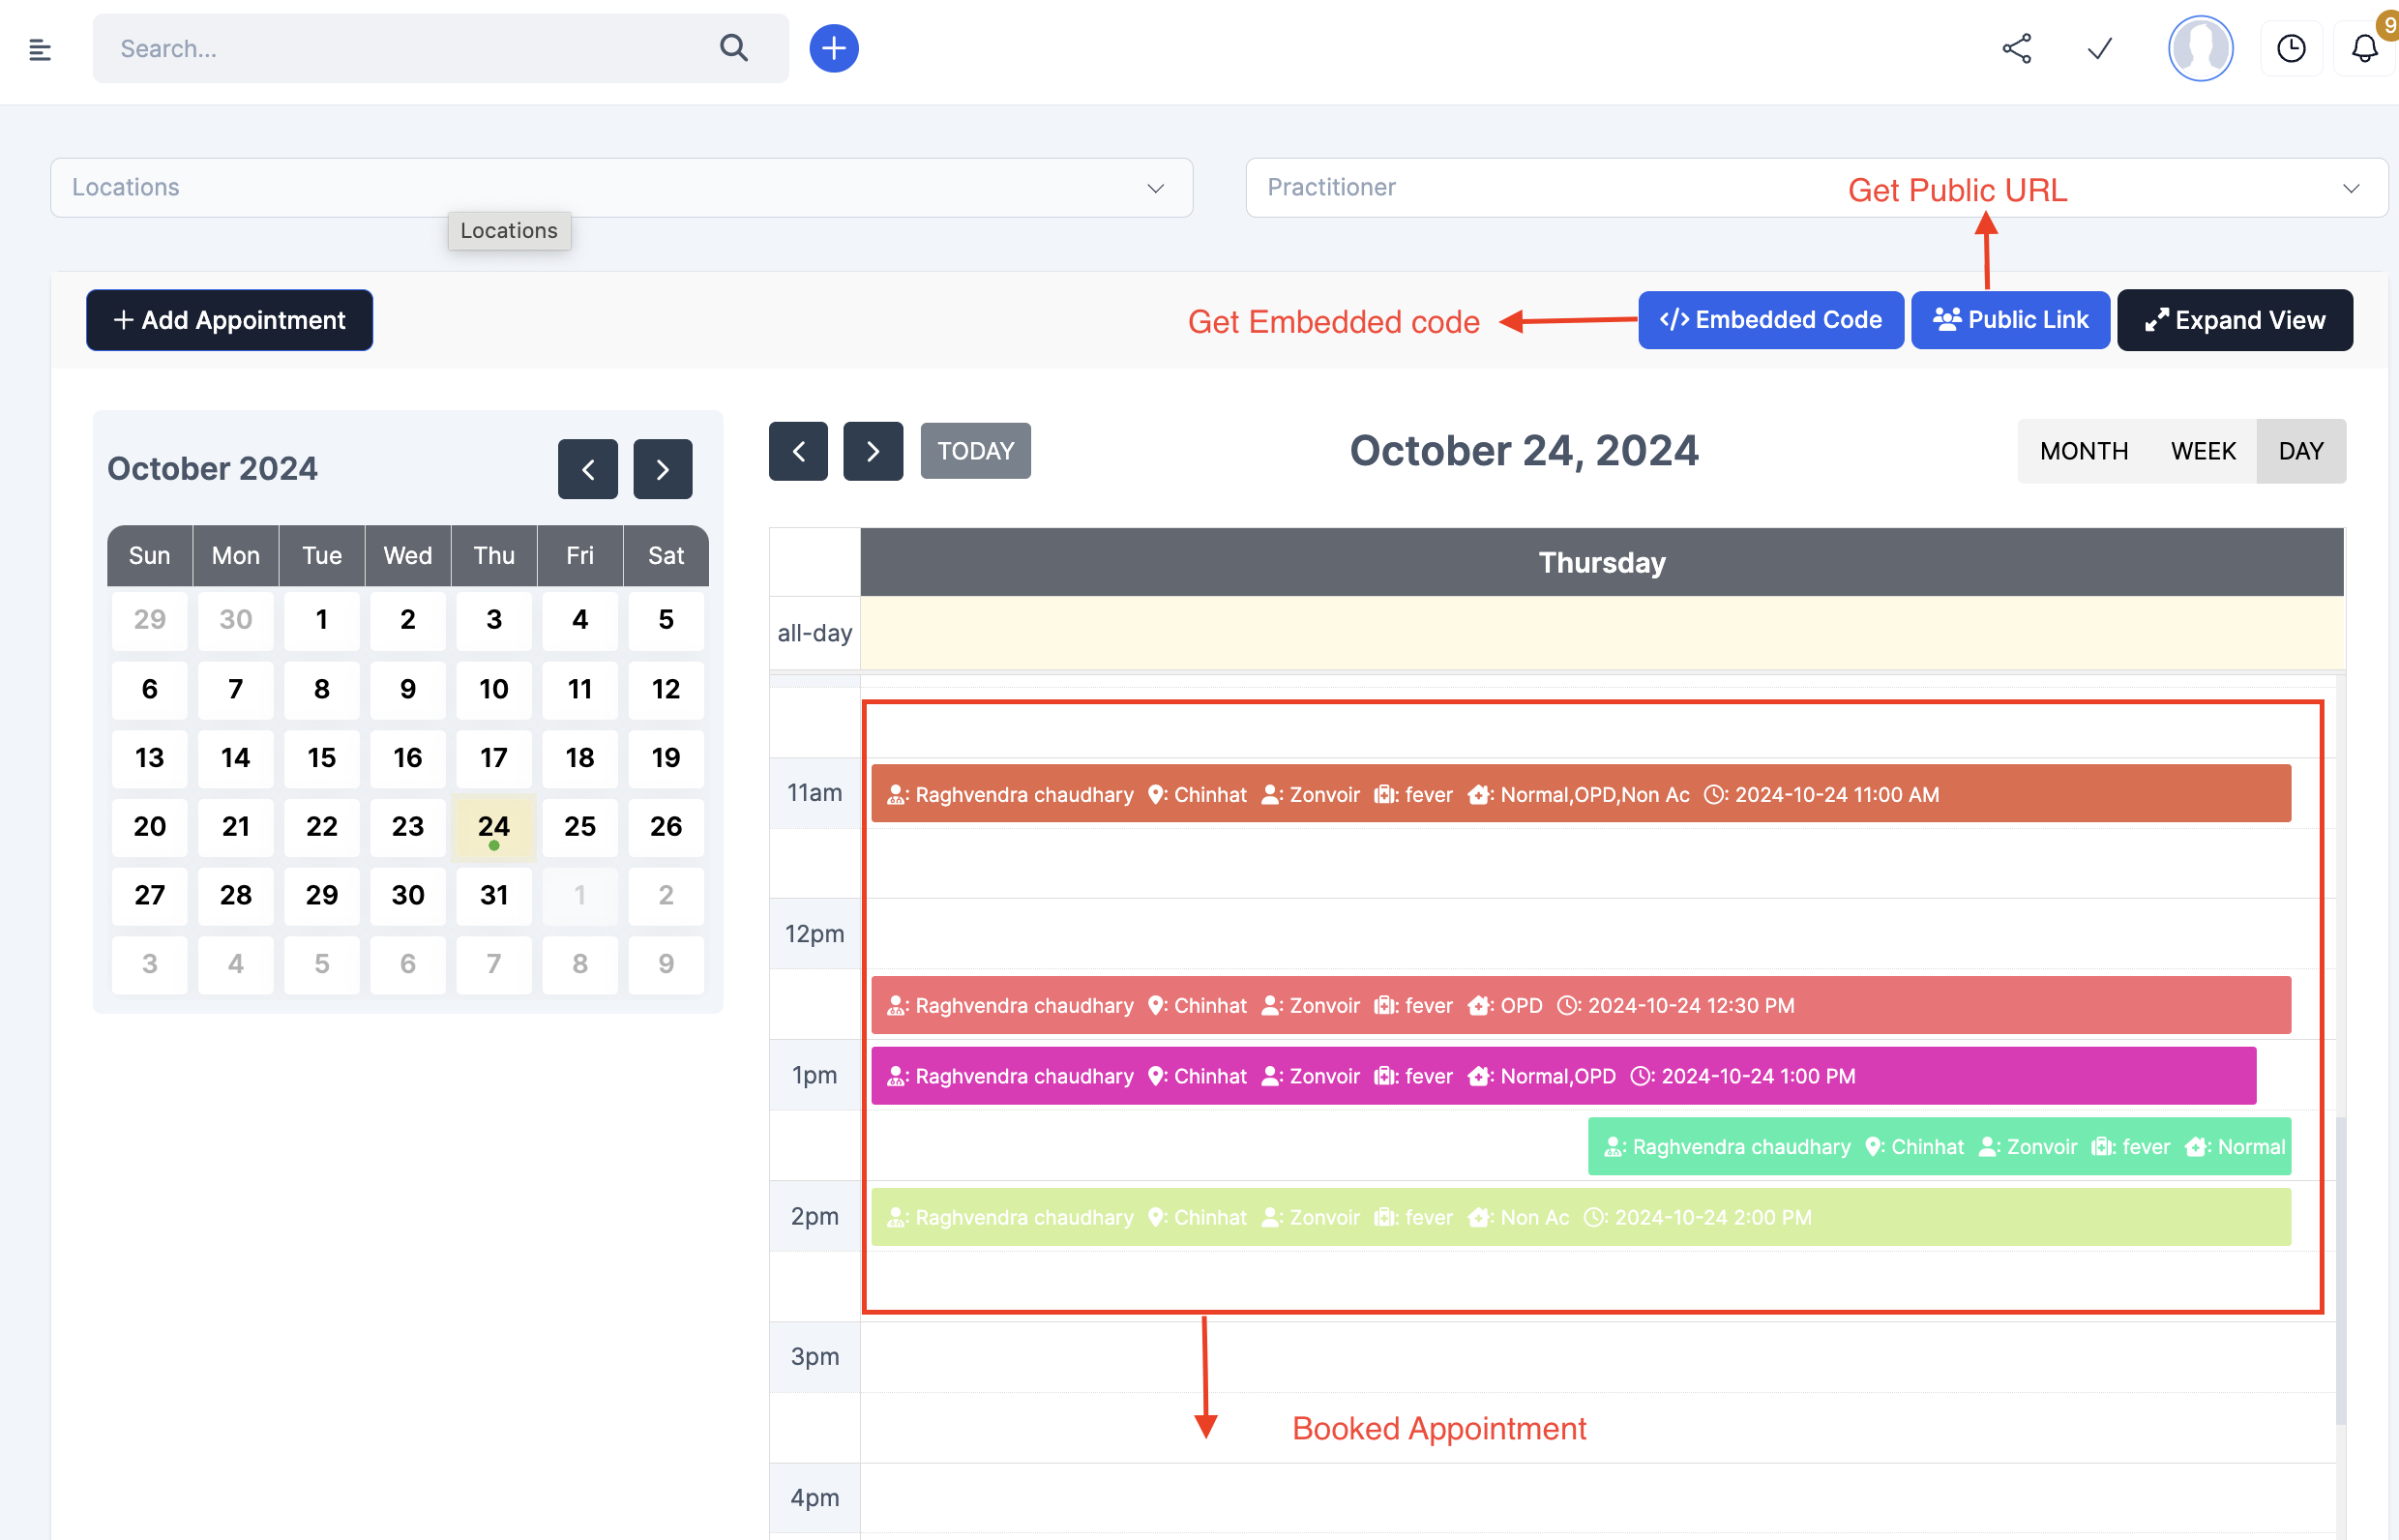Image resolution: width=2399 pixels, height=1540 pixels.
Task: Click TODAY button in calendar toolbar
Action: [976, 449]
